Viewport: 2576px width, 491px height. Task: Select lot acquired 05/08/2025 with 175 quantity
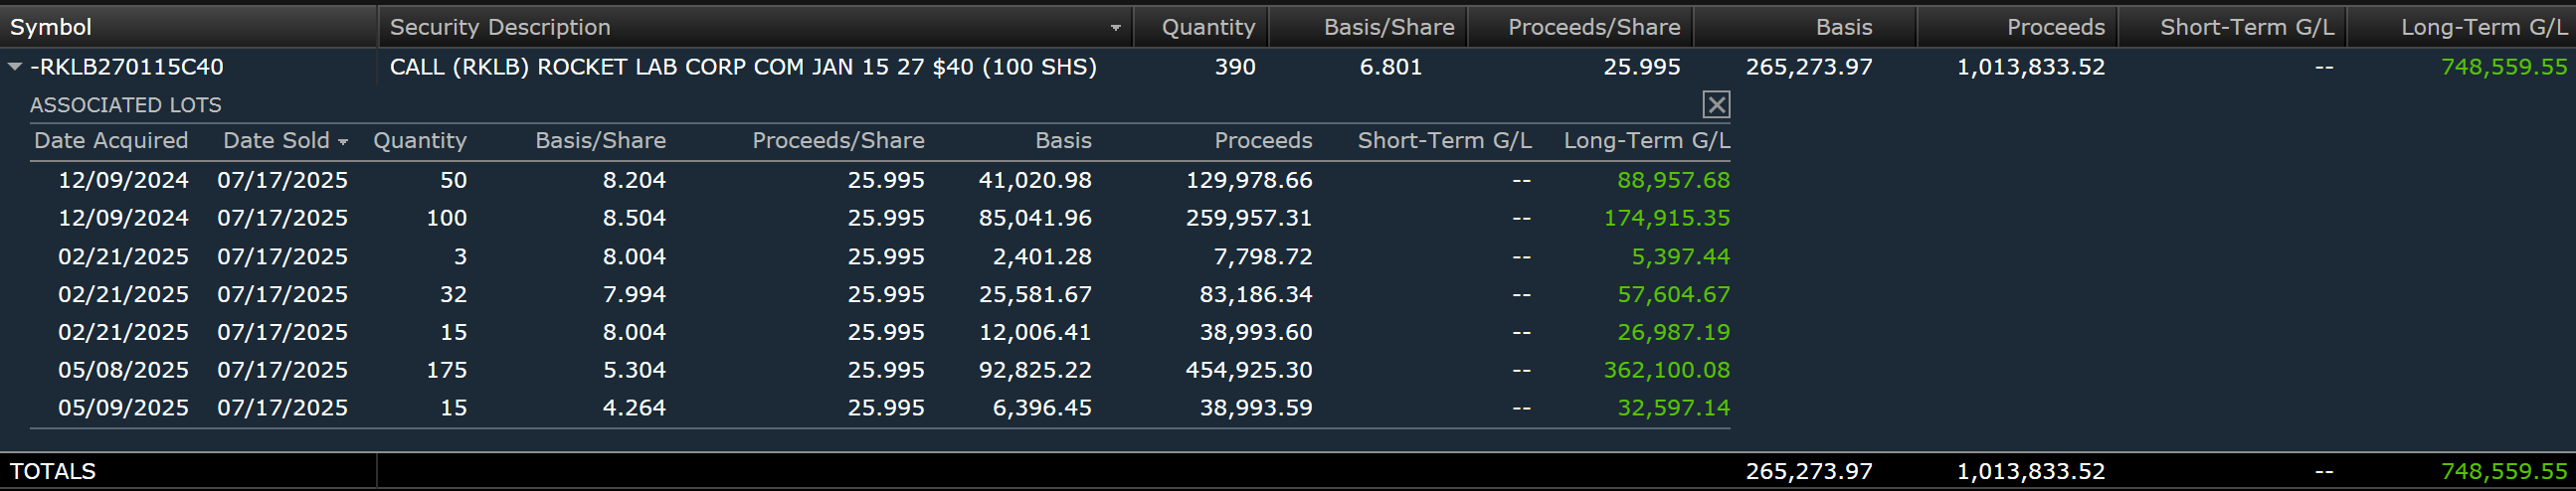pyautogui.click(x=880, y=369)
